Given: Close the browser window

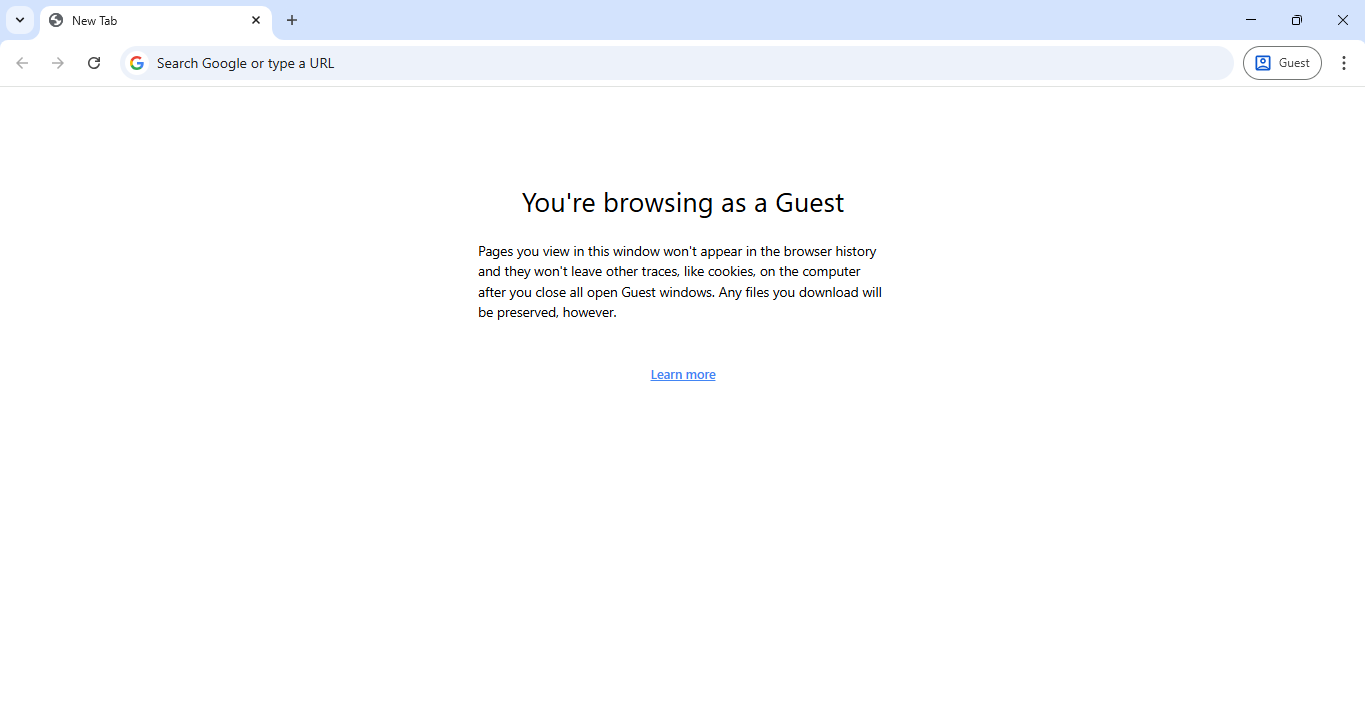Looking at the screenshot, I should [1342, 20].
